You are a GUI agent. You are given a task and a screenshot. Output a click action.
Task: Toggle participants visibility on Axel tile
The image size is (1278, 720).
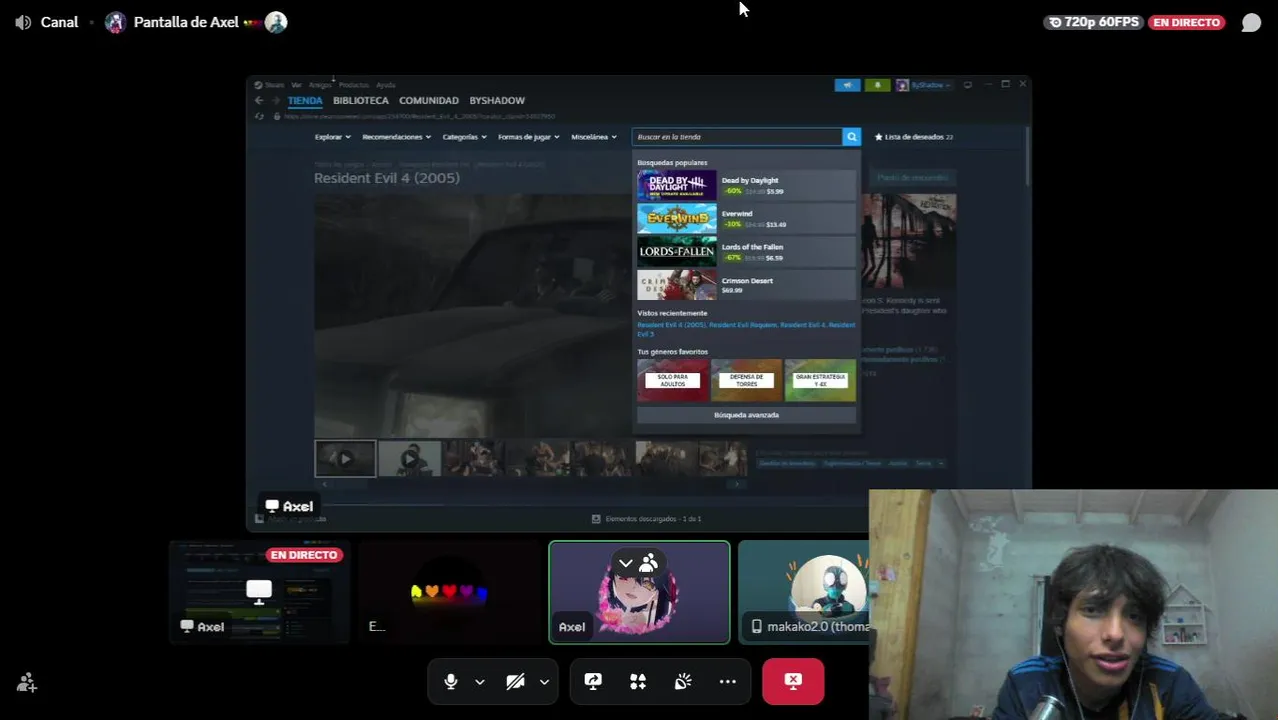tap(637, 563)
